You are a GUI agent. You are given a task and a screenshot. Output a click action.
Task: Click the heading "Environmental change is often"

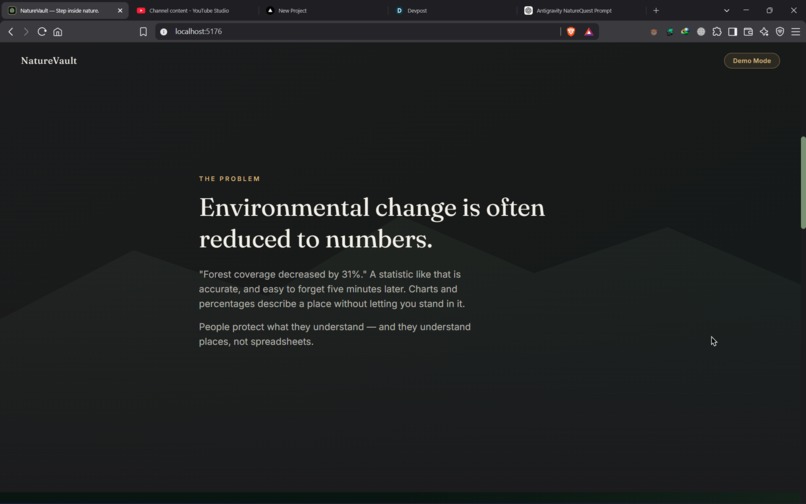pyautogui.click(x=372, y=208)
